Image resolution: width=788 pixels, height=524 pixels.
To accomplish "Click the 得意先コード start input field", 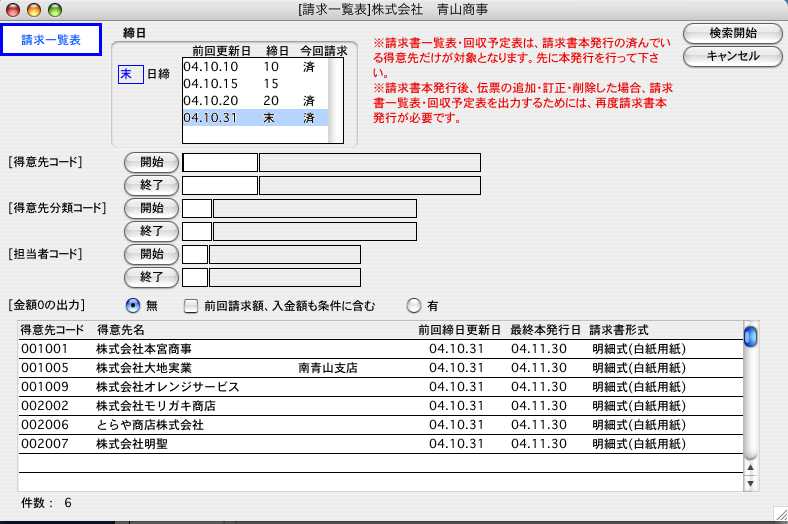I will point(220,162).
